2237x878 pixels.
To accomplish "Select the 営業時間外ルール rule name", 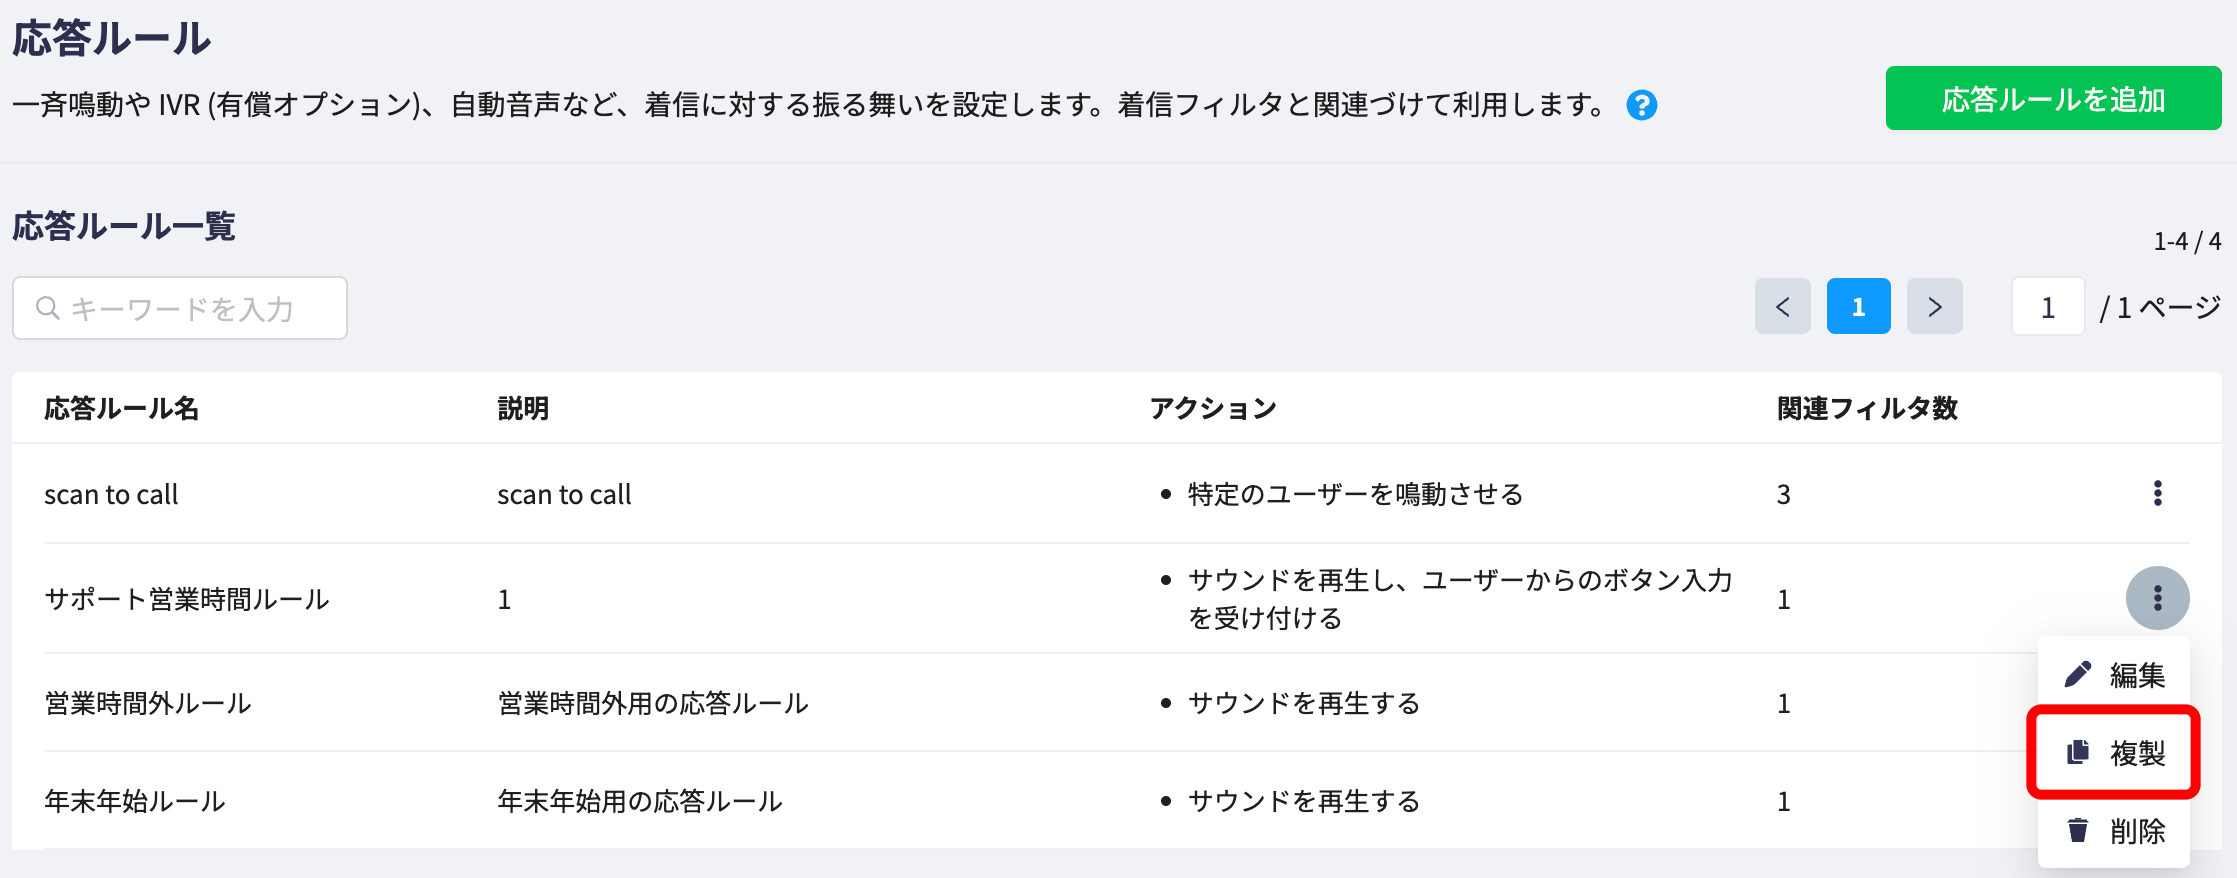I will (x=148, y=703).
